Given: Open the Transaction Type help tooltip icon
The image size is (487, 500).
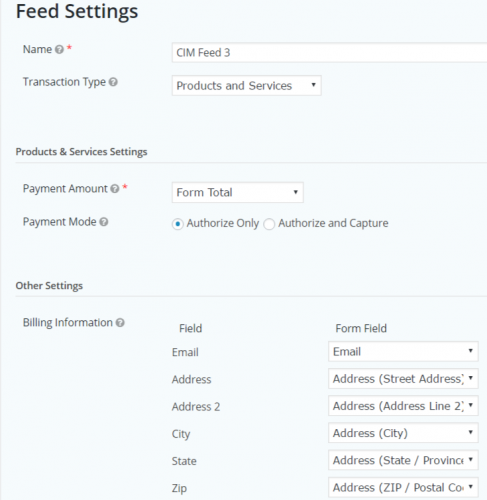Looking at the screenshot, I should pos(113,82).
